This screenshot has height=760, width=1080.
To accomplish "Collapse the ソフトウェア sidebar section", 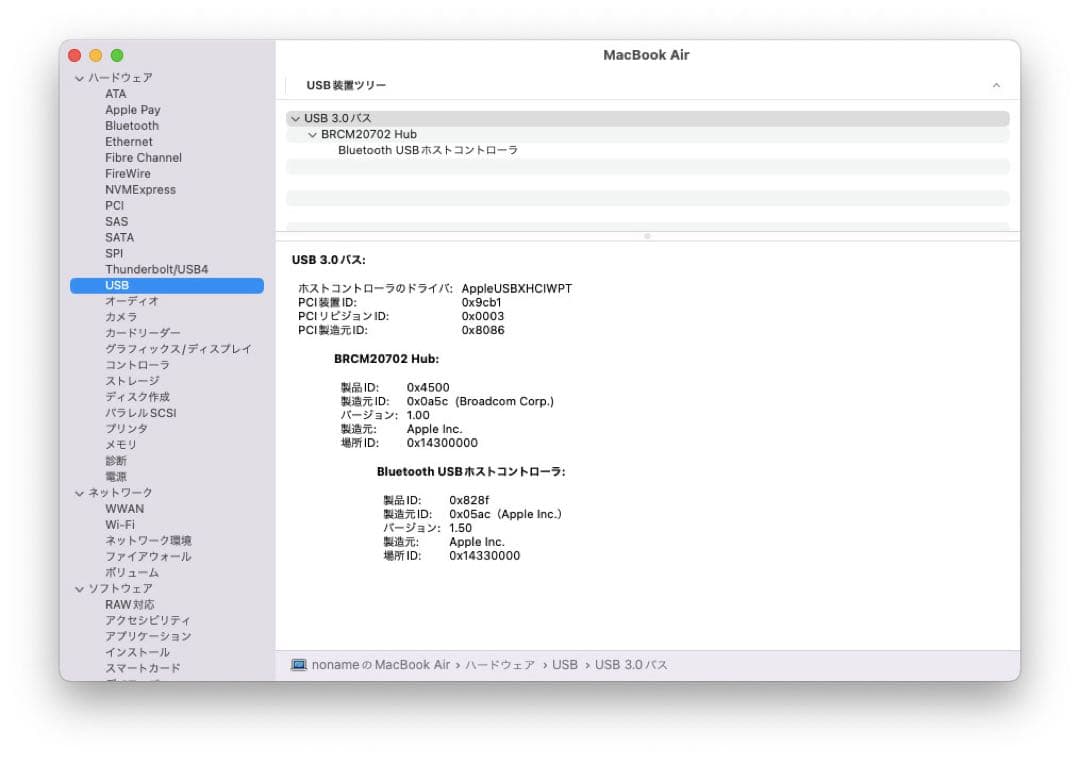I will point(78,588).
